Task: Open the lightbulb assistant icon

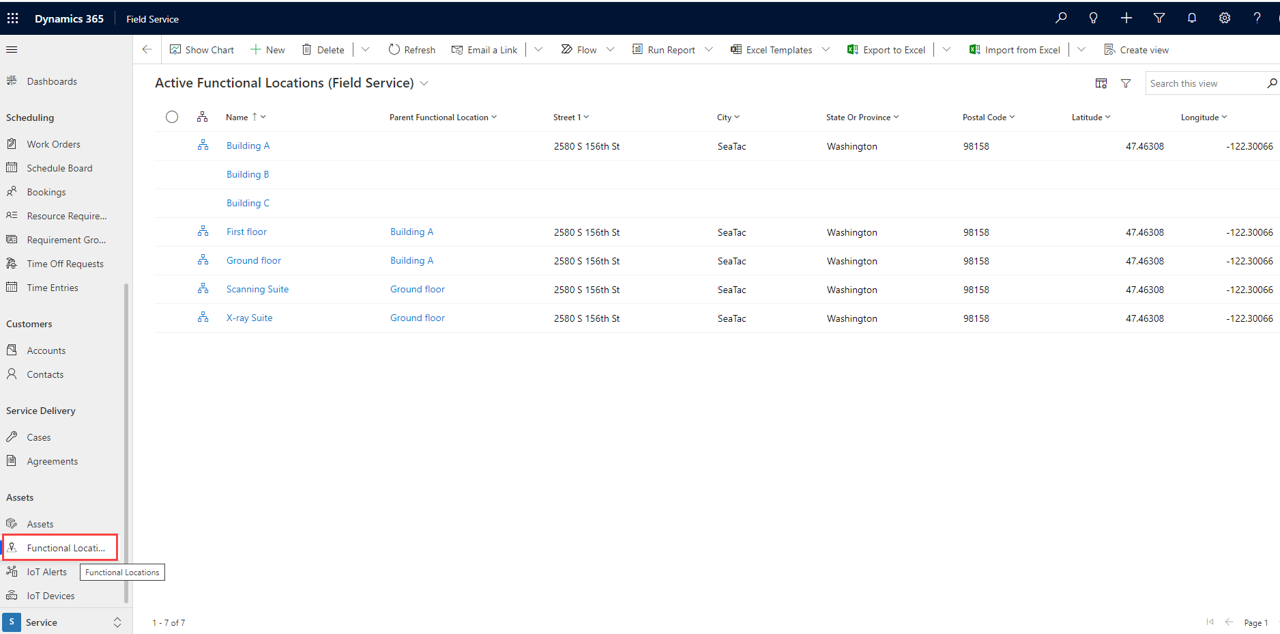Action: tap(1094, 18)
